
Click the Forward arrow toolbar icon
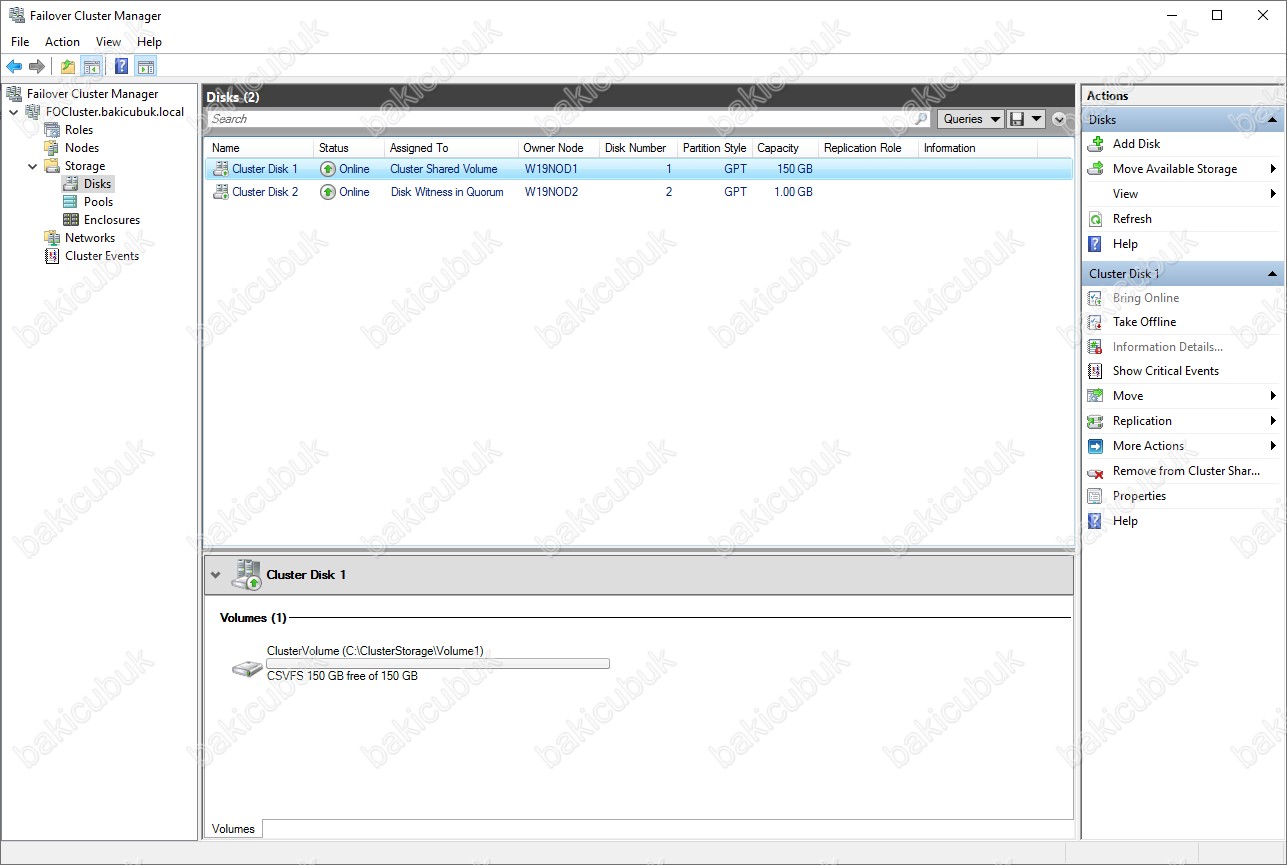[x=37, y=67]
